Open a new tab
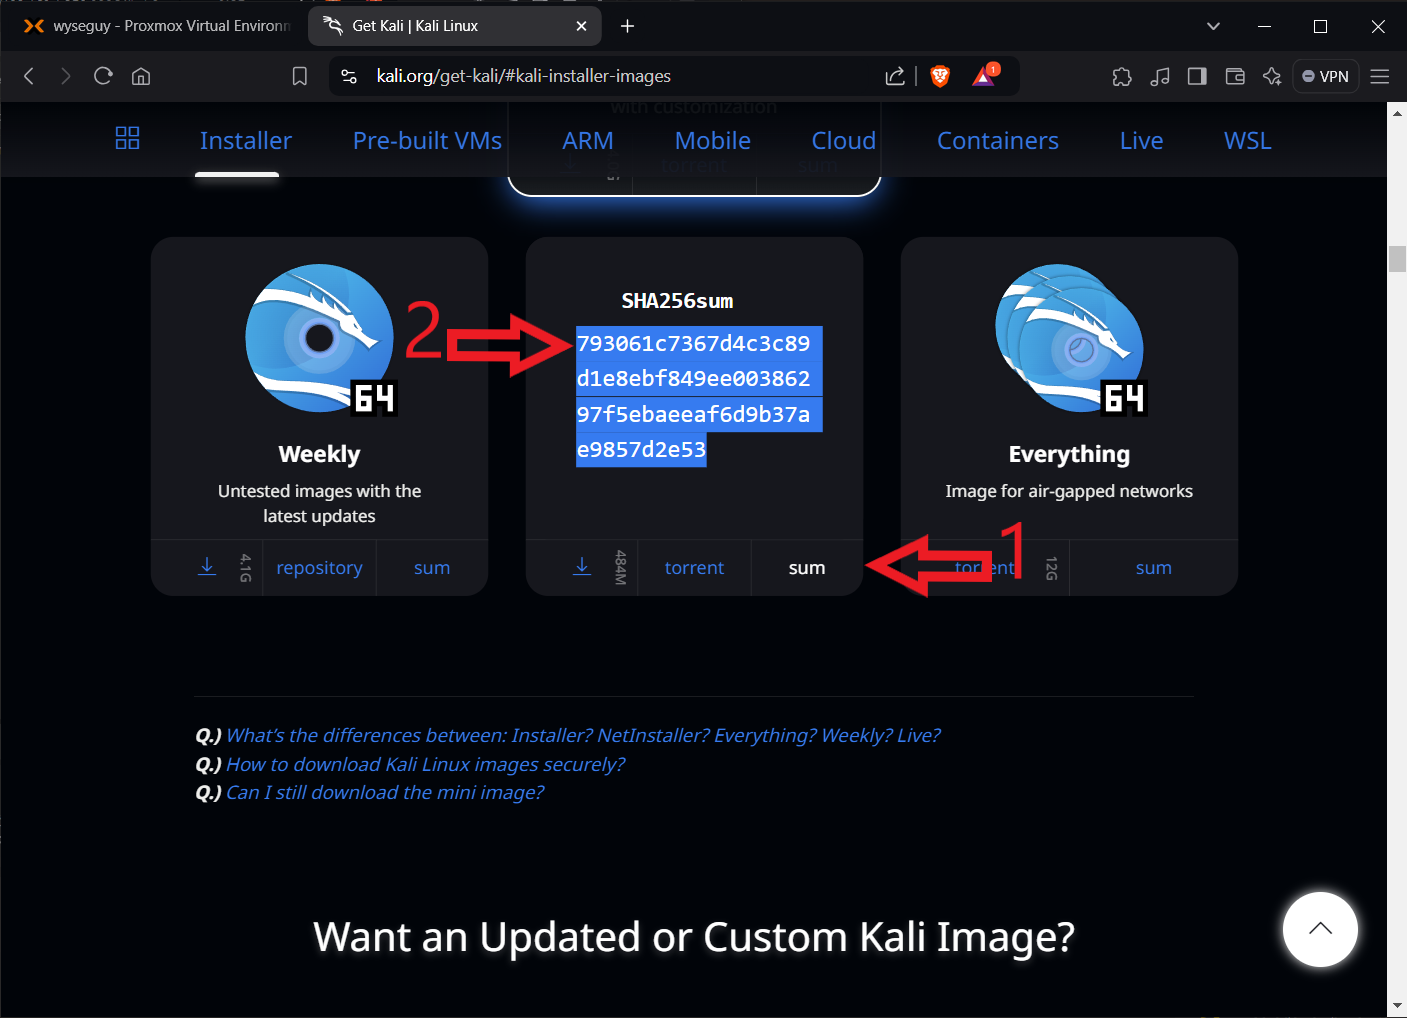Viewport: 1407px width, 1018px height. pyautogui.click(x=627, y=26)
